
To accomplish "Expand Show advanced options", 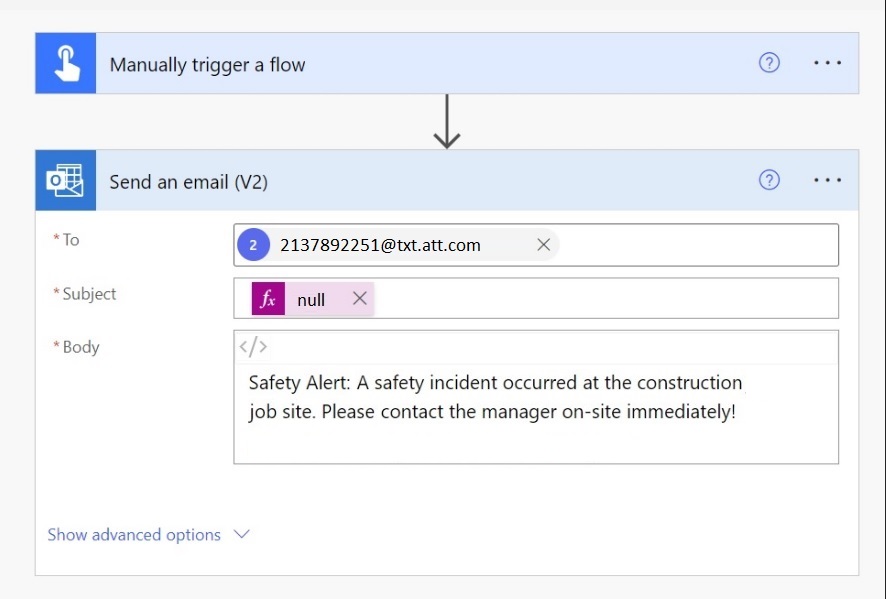I will (x=134, y=535).
